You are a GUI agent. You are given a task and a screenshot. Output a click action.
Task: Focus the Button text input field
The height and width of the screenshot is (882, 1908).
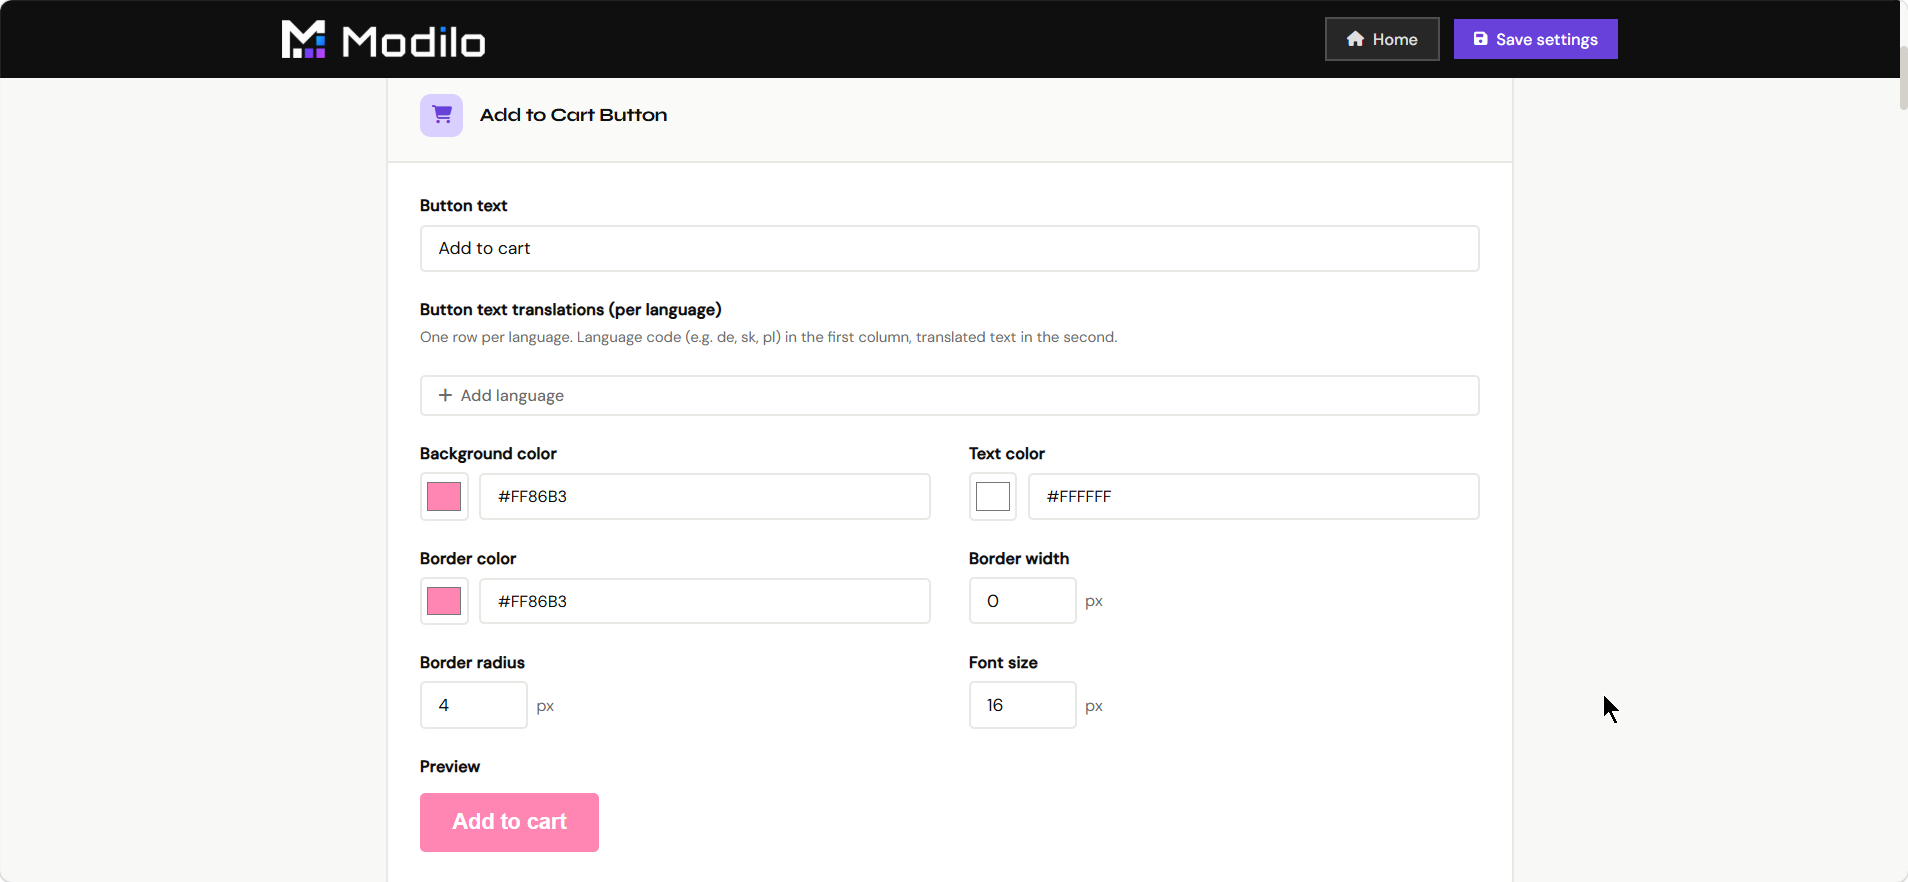[949, 248]
